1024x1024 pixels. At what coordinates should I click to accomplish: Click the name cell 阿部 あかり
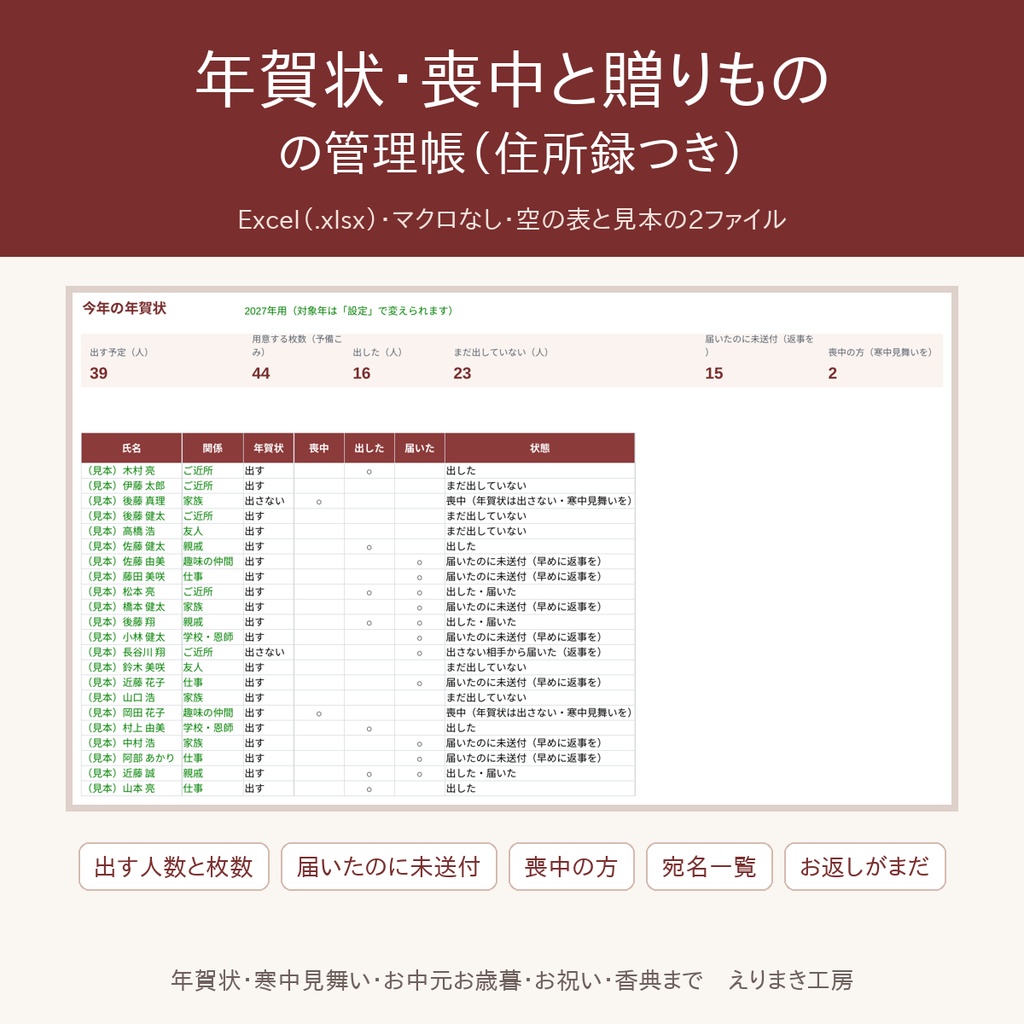[x=131, y=758]
